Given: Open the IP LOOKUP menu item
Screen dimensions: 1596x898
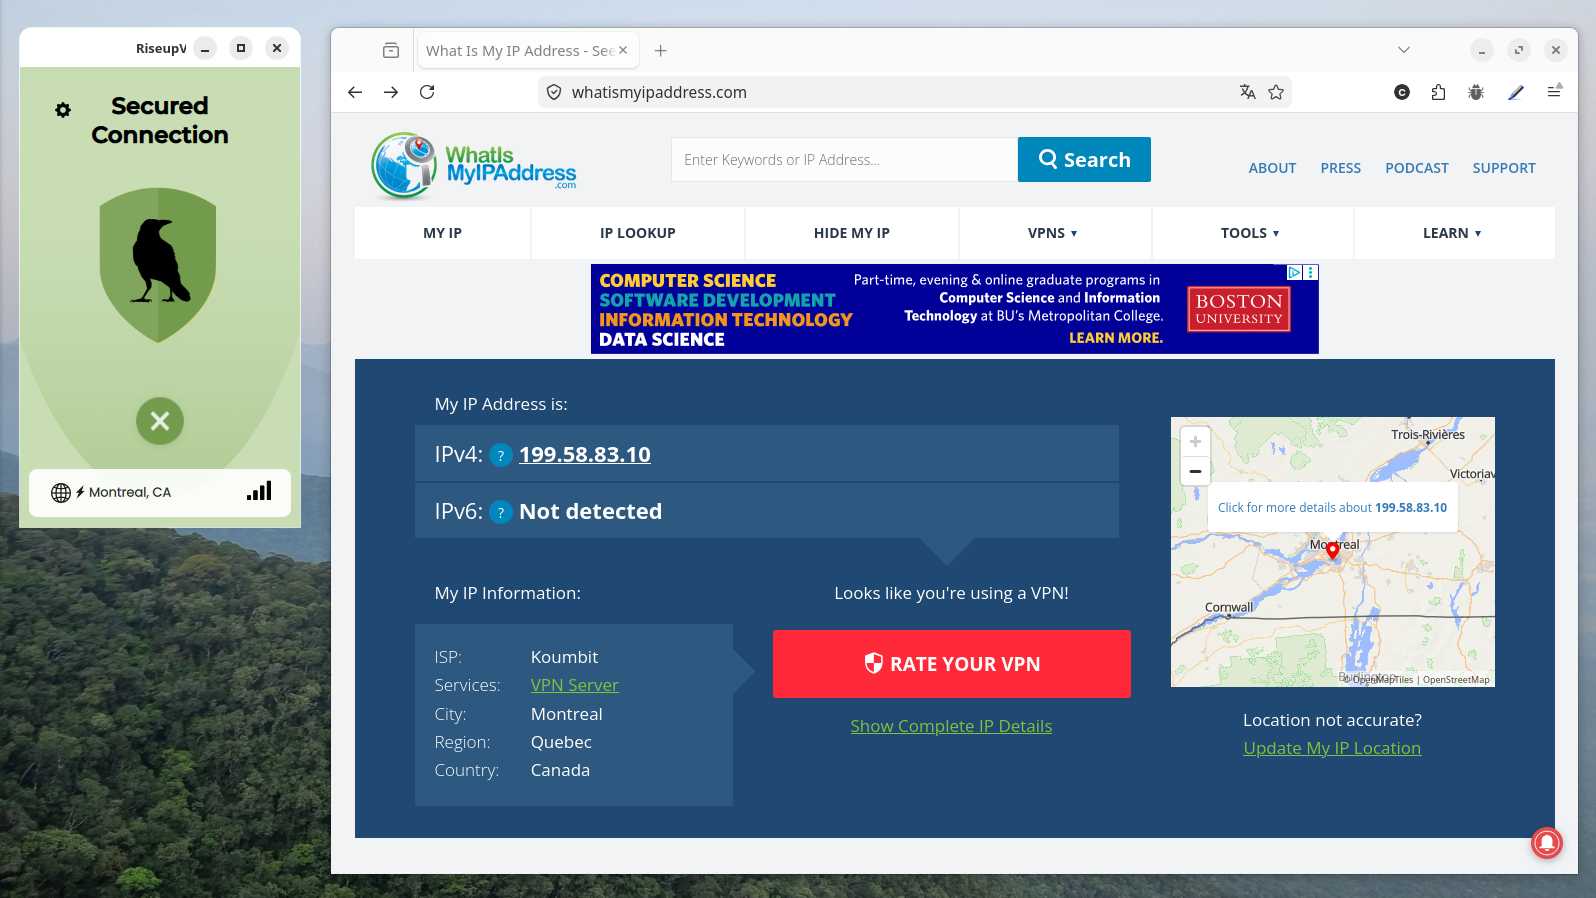Looking at the screenshot, I should [x=637, y=233].
